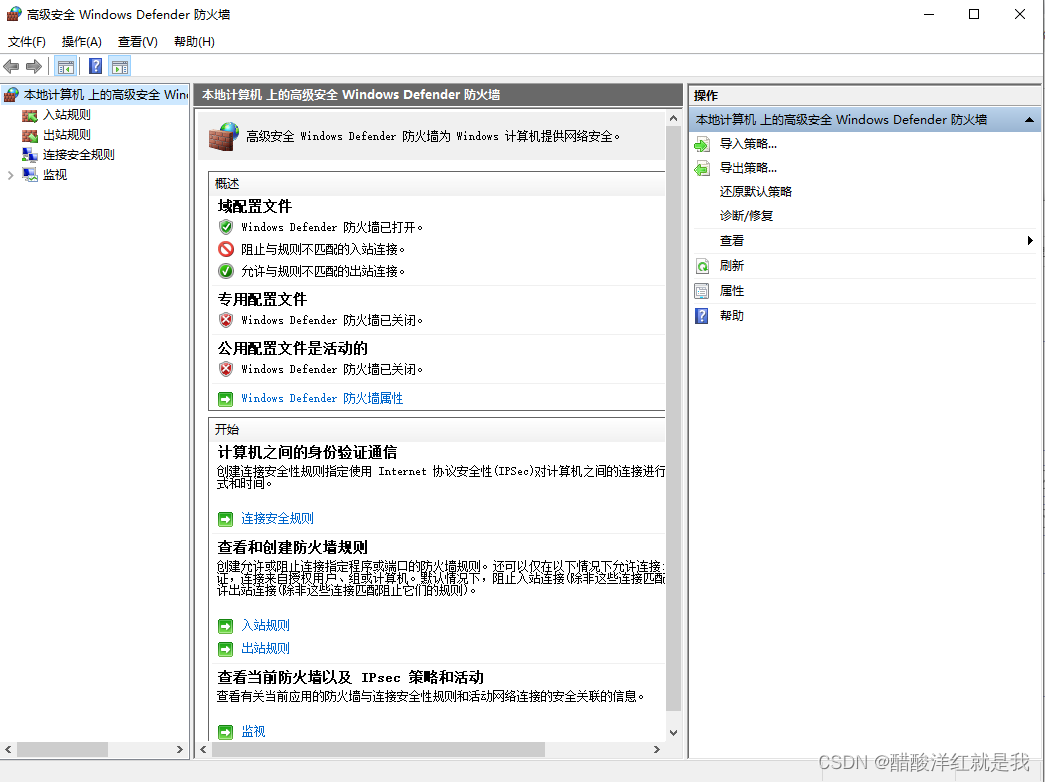Select 监视 in the left tree
This screenshot has height=782, width=1045.
[x=55, y=175]
